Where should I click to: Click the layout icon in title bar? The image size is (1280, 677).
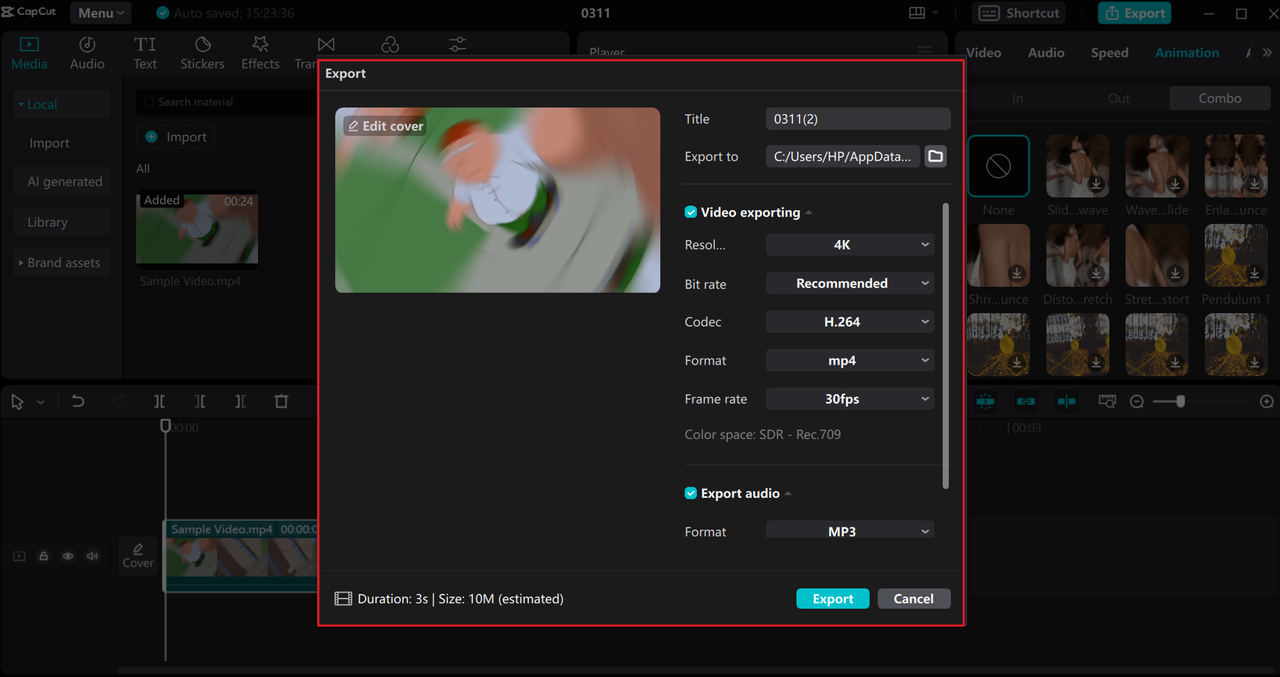tap(917, 13)
